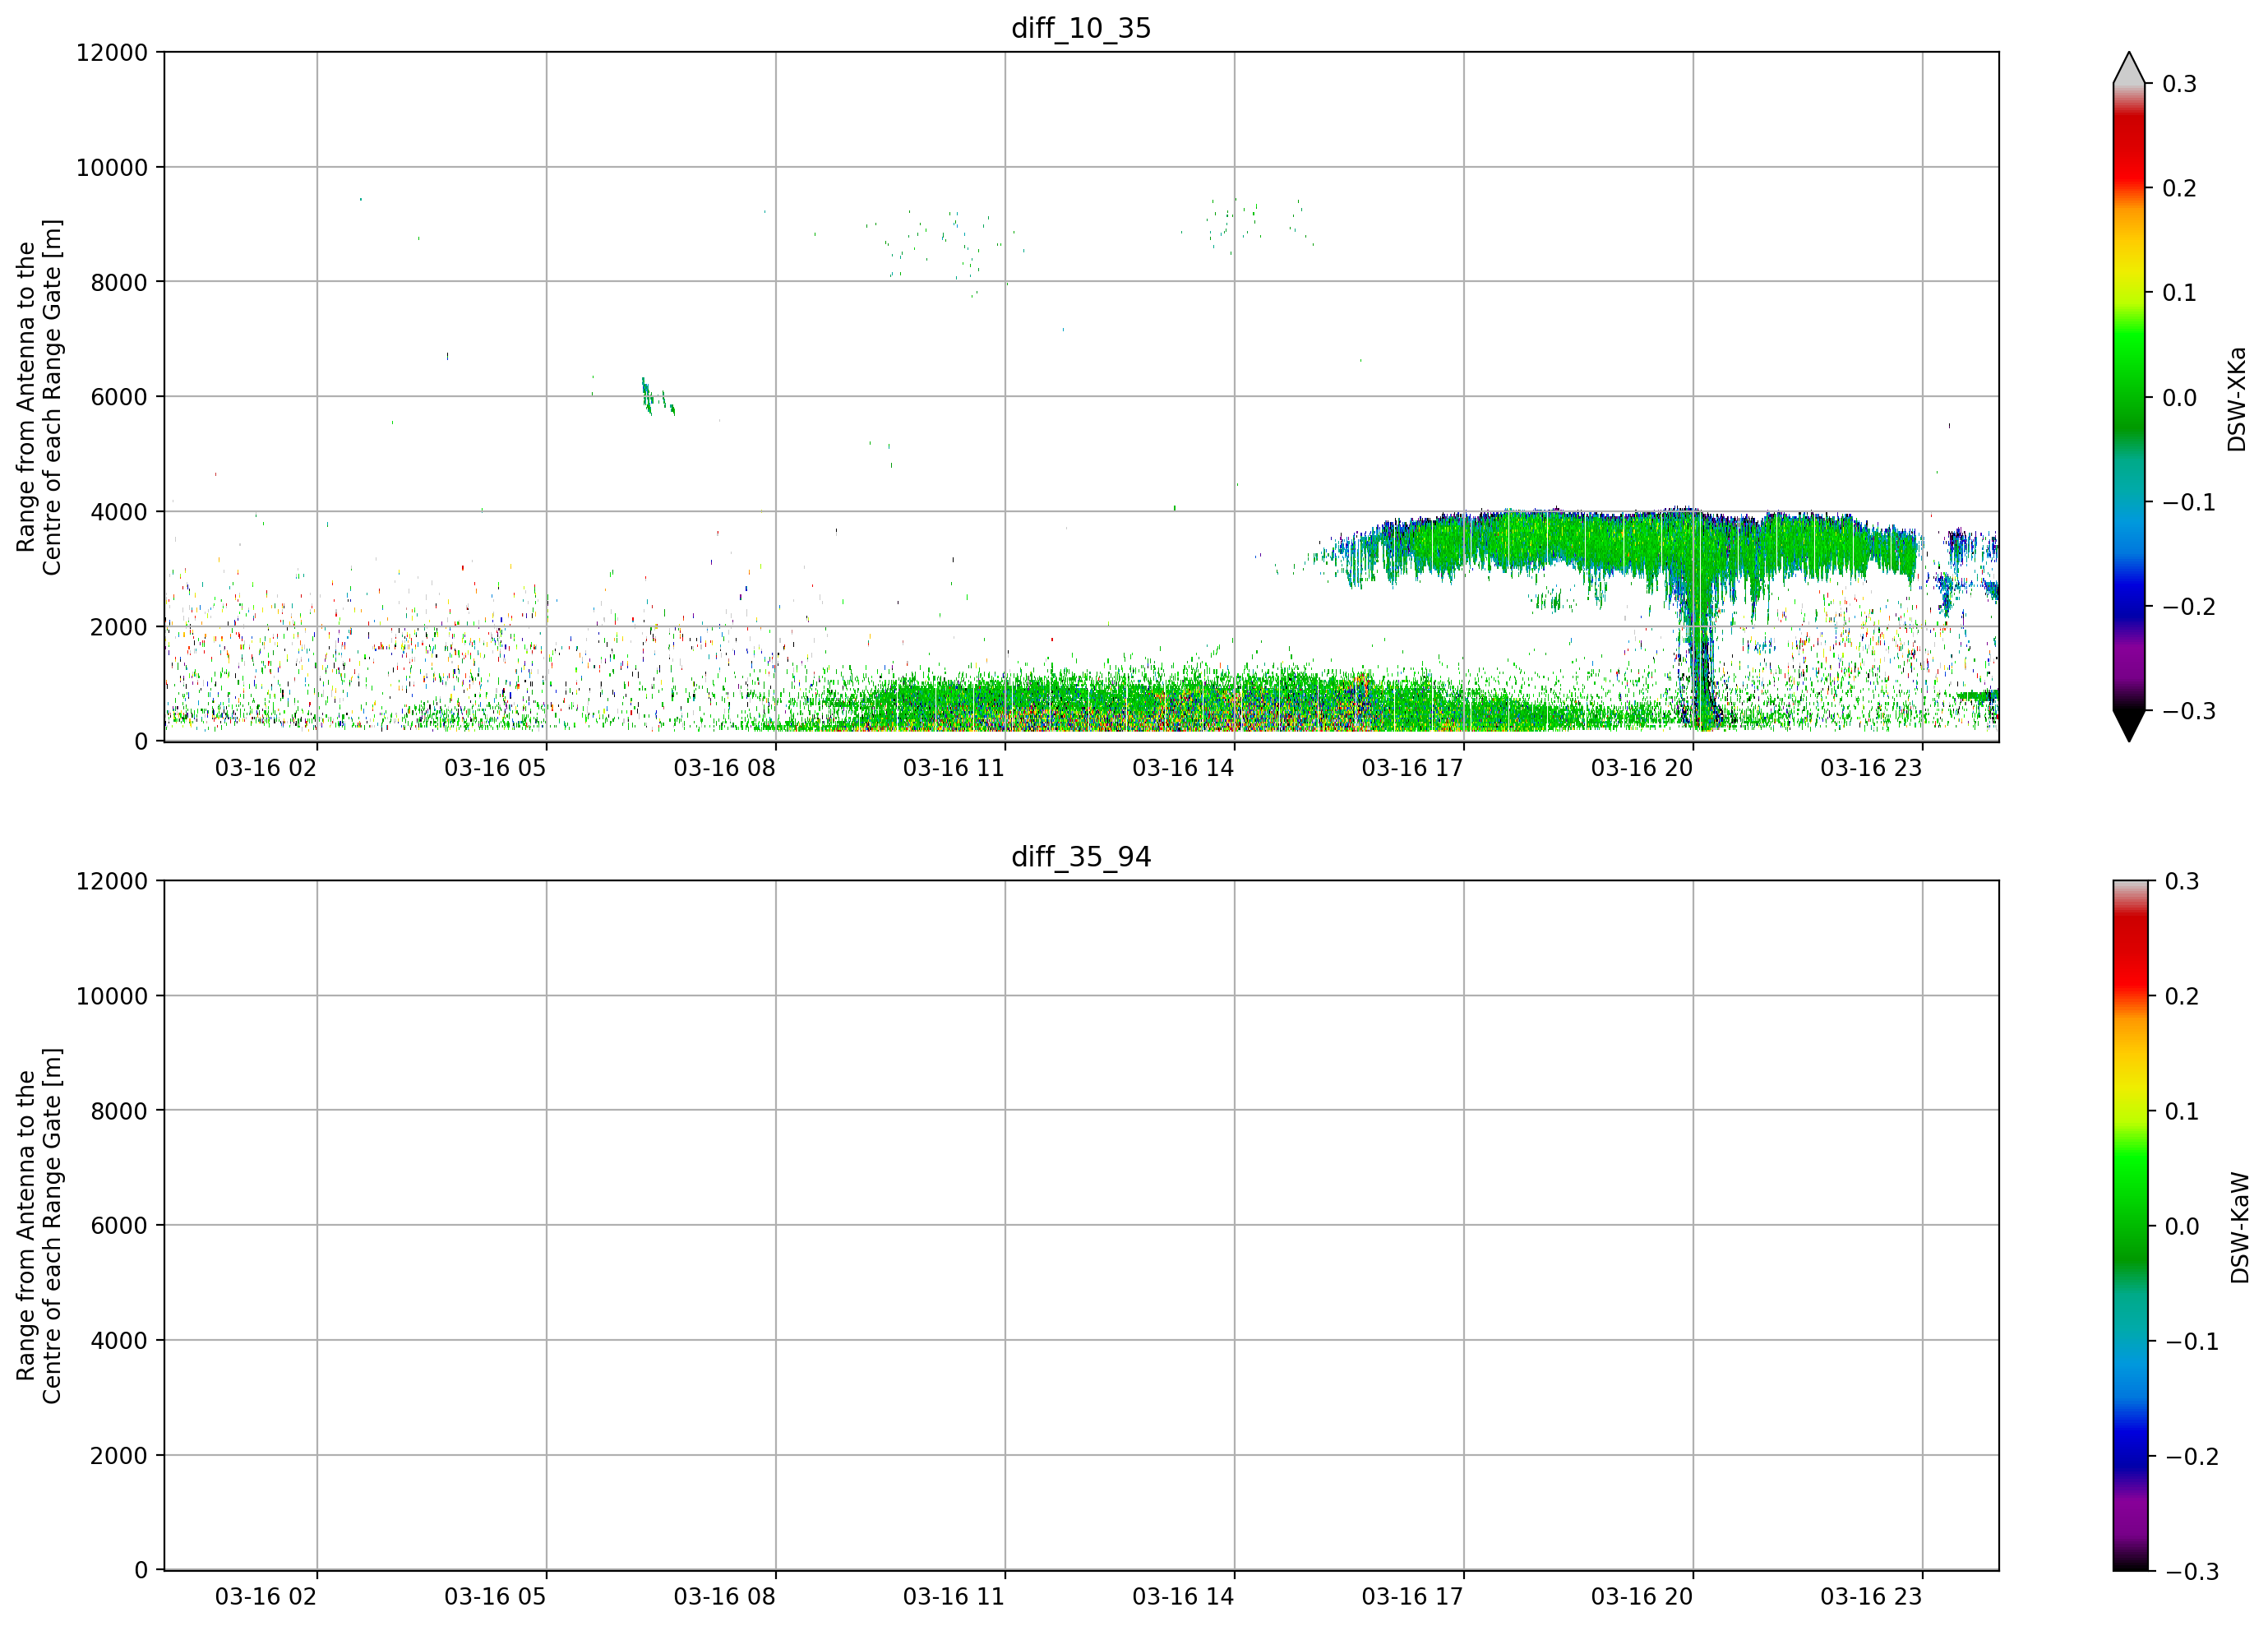2268x1626 pixels.
Task: Click the top plot's range axis label
Action: pos(39,397)
